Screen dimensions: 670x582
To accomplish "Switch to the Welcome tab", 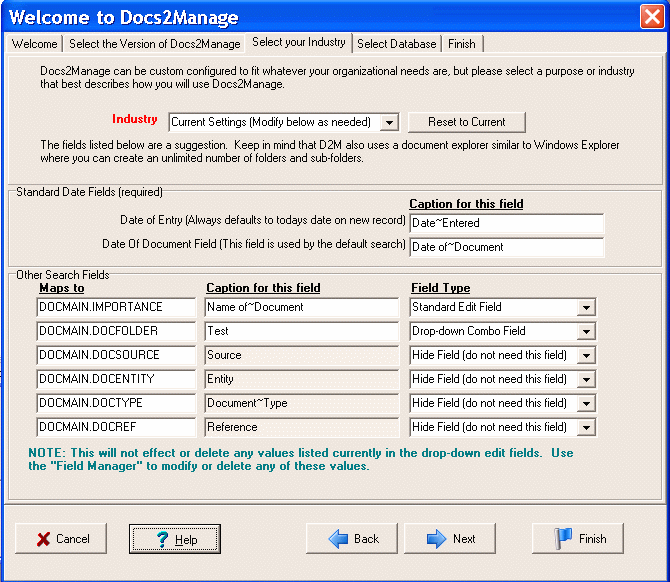I will [x=34, y=44].
